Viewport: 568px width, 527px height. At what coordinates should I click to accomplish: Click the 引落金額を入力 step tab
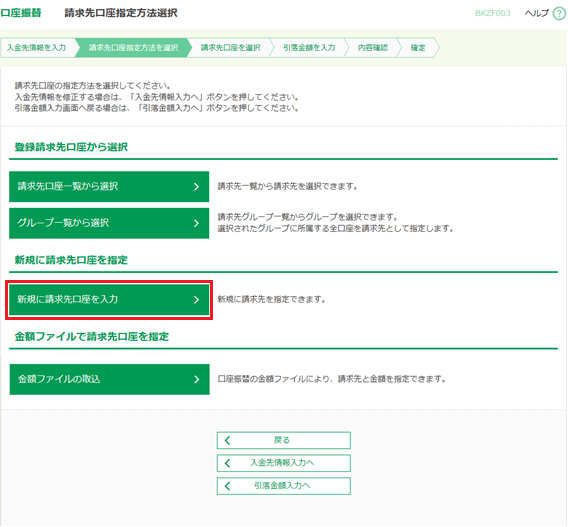point(309,47)
